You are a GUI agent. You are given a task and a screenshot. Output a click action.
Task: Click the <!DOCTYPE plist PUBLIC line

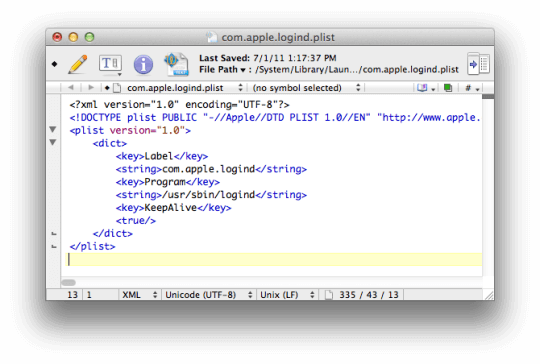coord(275,117)
